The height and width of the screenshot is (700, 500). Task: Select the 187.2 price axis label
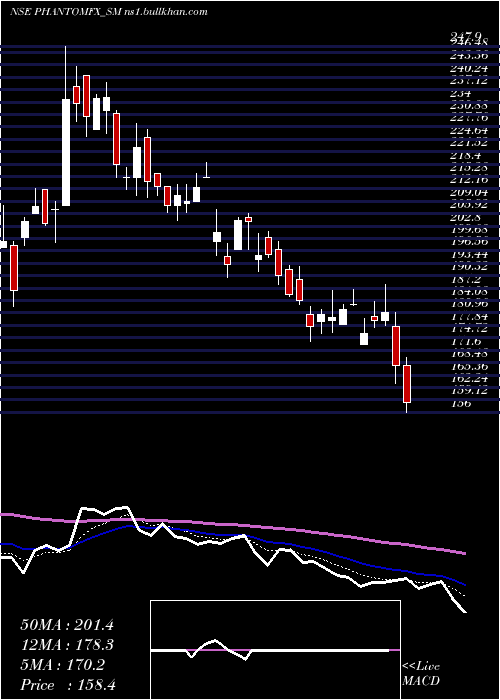pyautogui.click(x=466, y=280)
